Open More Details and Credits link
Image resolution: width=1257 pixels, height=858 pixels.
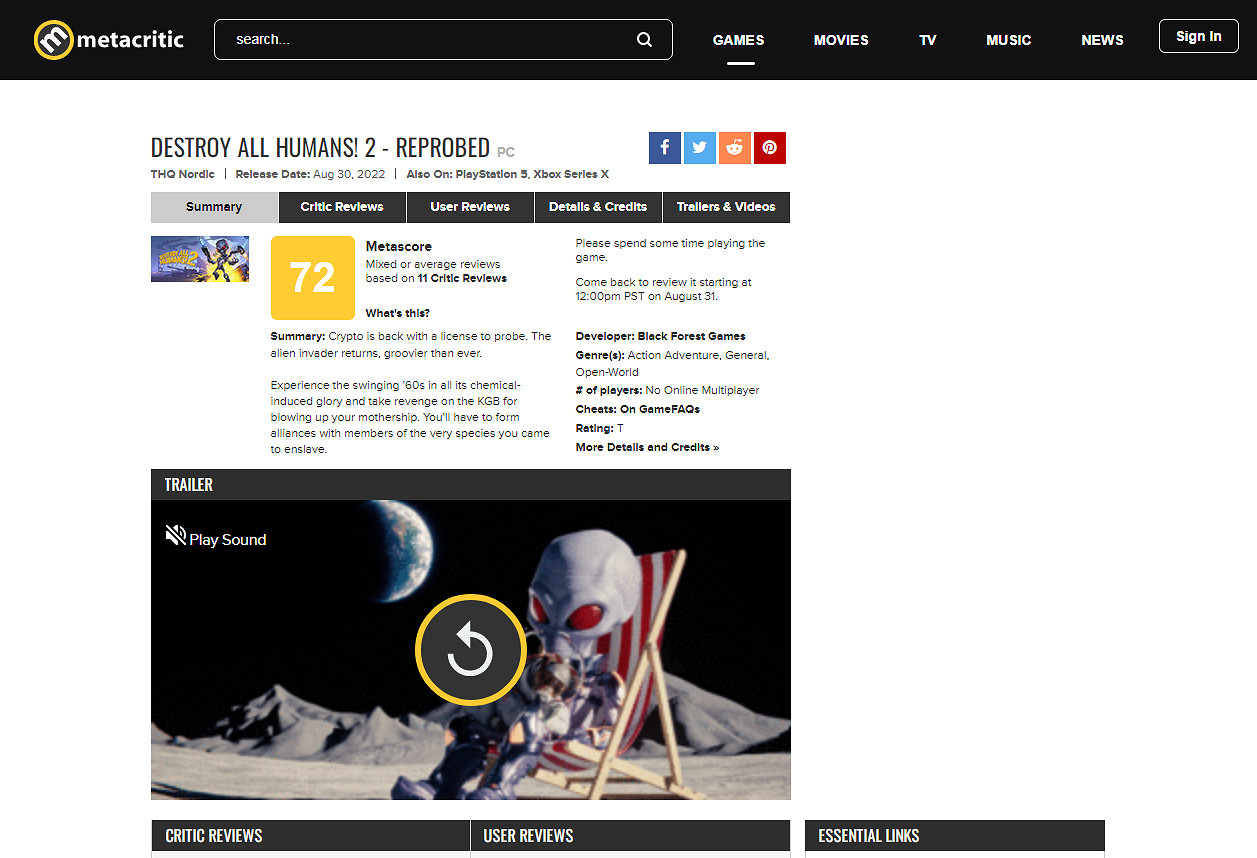(x=647, y=447)
